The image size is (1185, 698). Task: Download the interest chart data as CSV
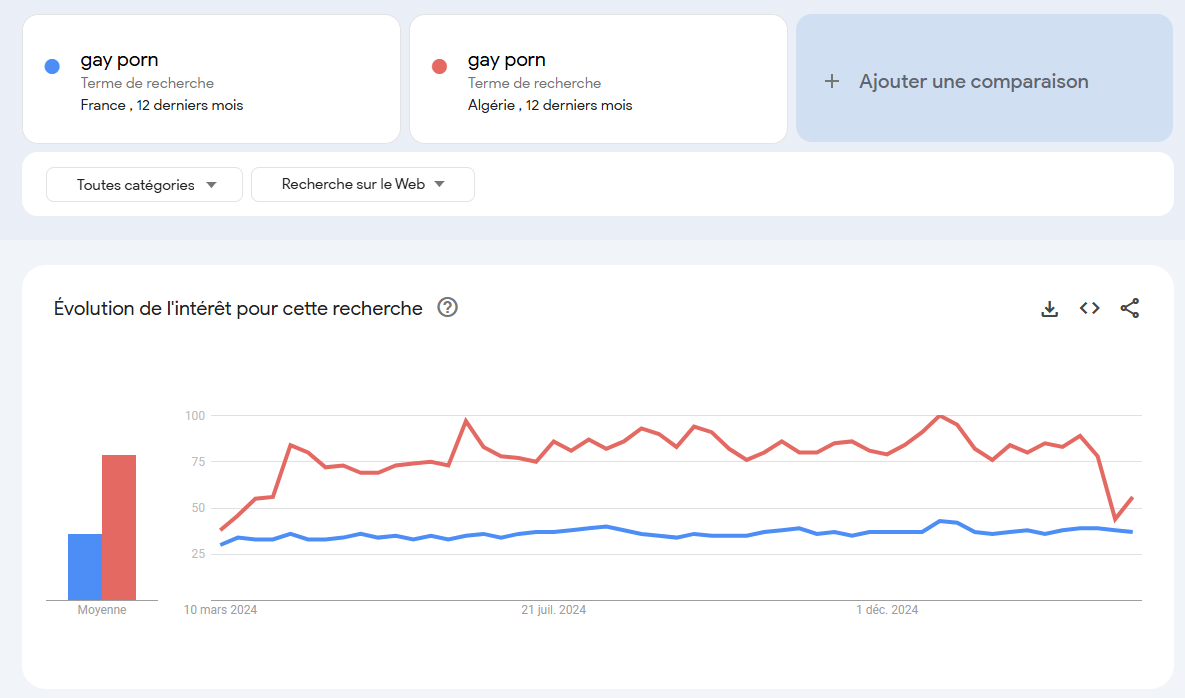1049,309
